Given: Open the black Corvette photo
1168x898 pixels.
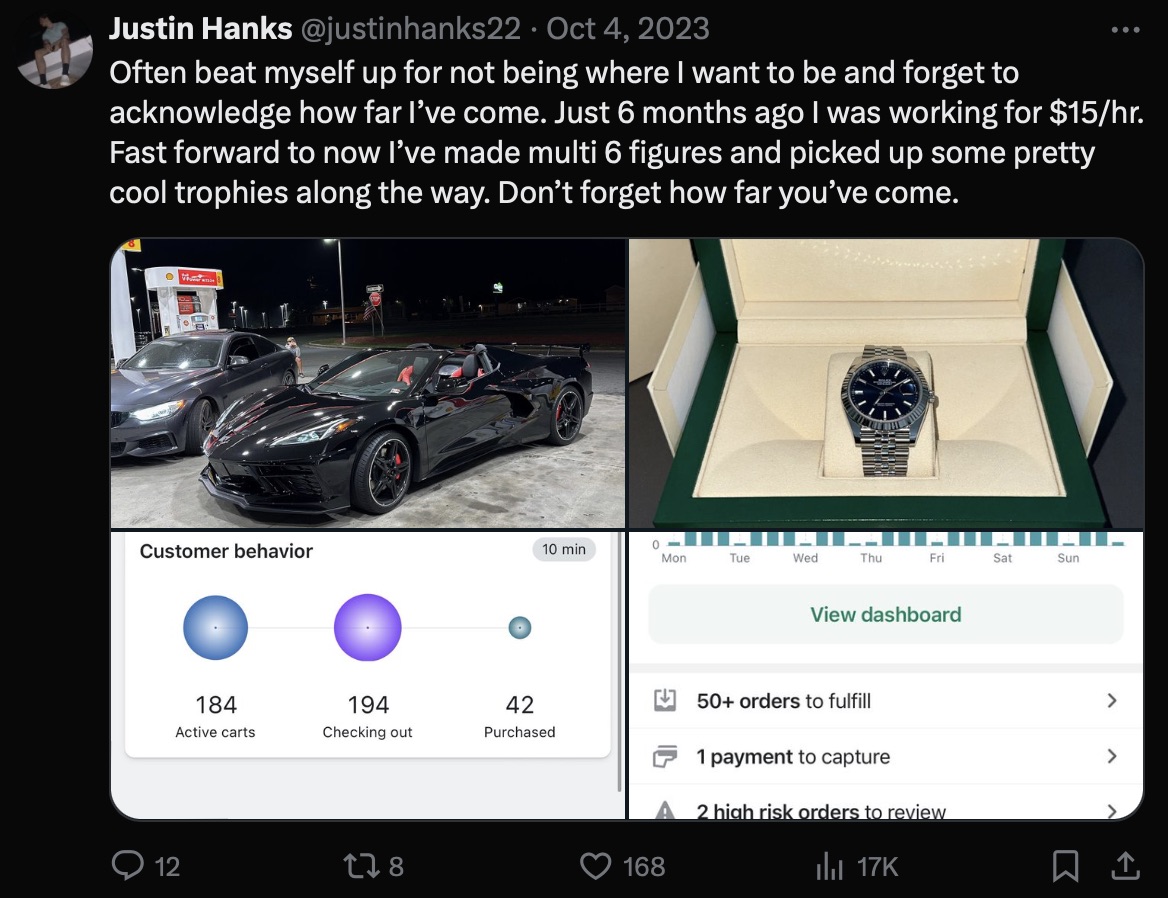Looking at the screenshot, I should 367,383.
